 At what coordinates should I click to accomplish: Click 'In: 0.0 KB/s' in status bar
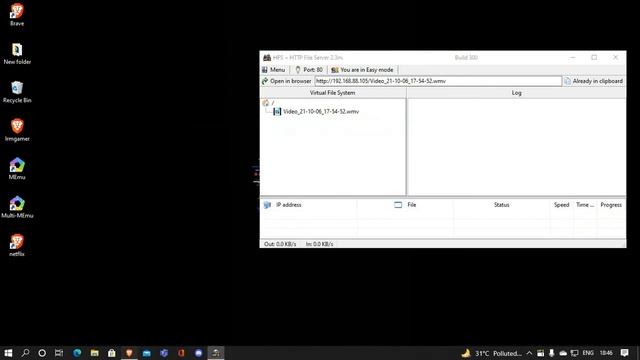[x=319, y=244]
